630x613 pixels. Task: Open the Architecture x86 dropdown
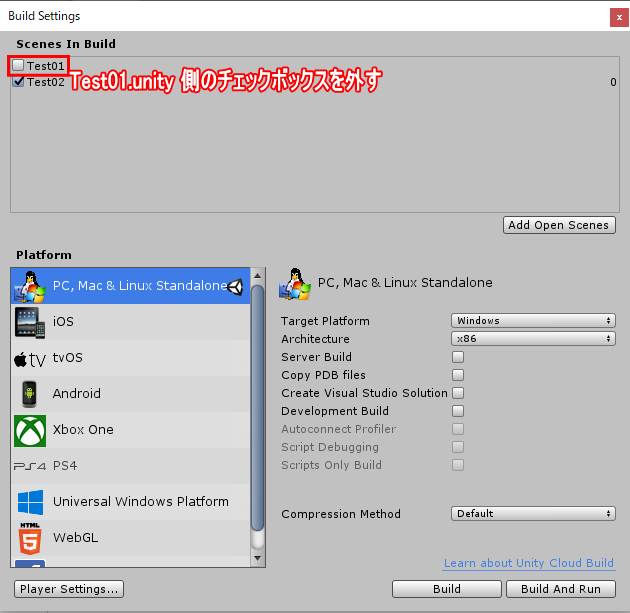(x=533, y=339)
